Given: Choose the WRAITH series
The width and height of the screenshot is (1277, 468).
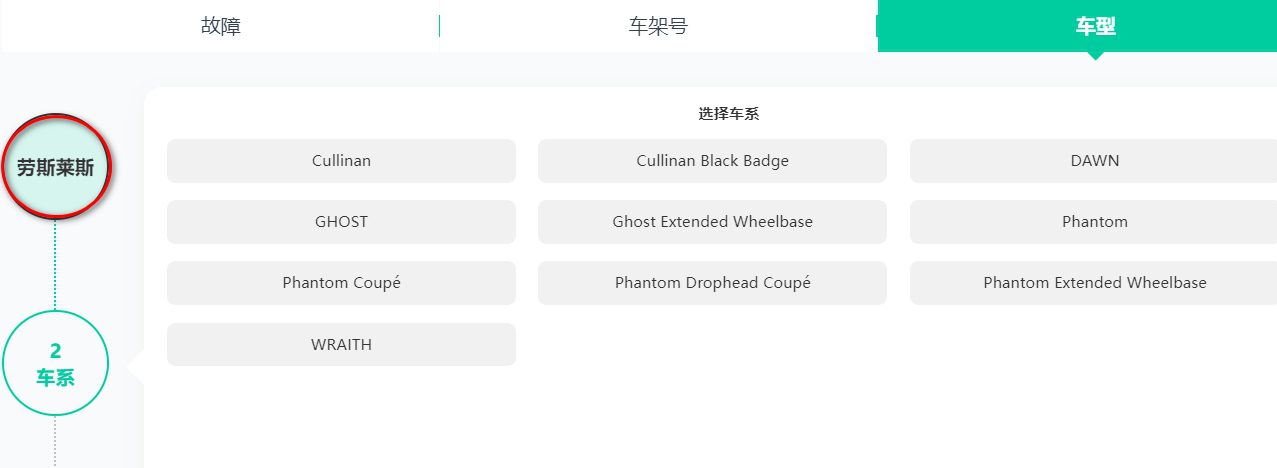Looking at the screenshot, I should click(x=341, y=345).
